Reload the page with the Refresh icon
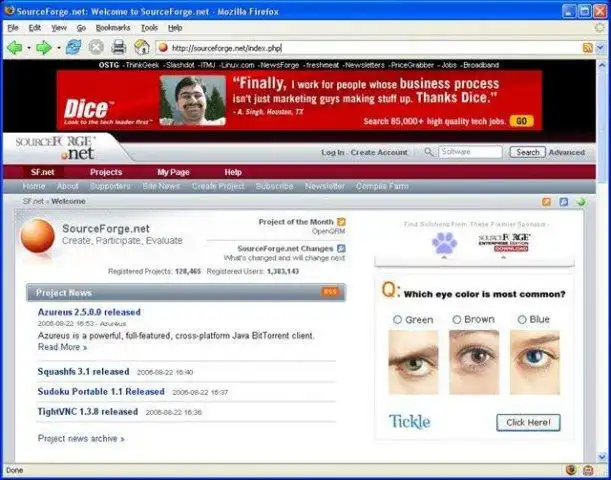Viewport: 611px width, 480px height. pyautogui.click(x=73, y=48)
